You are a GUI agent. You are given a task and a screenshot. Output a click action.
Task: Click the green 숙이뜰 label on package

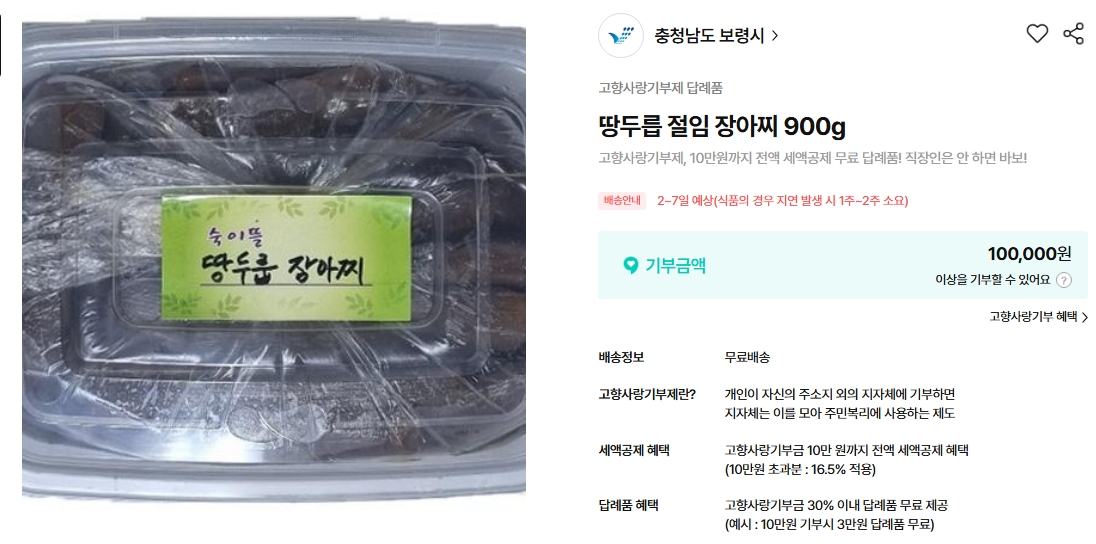pos(287,258)
